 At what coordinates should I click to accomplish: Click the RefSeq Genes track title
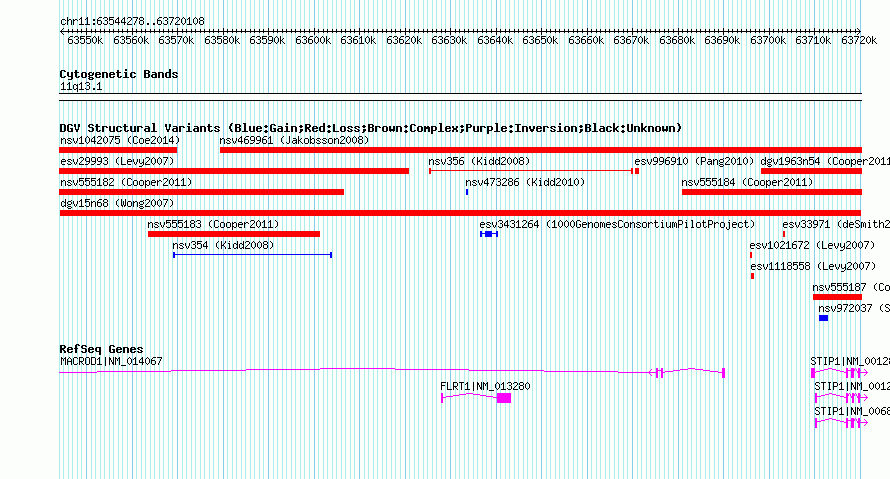pos(101,350)
